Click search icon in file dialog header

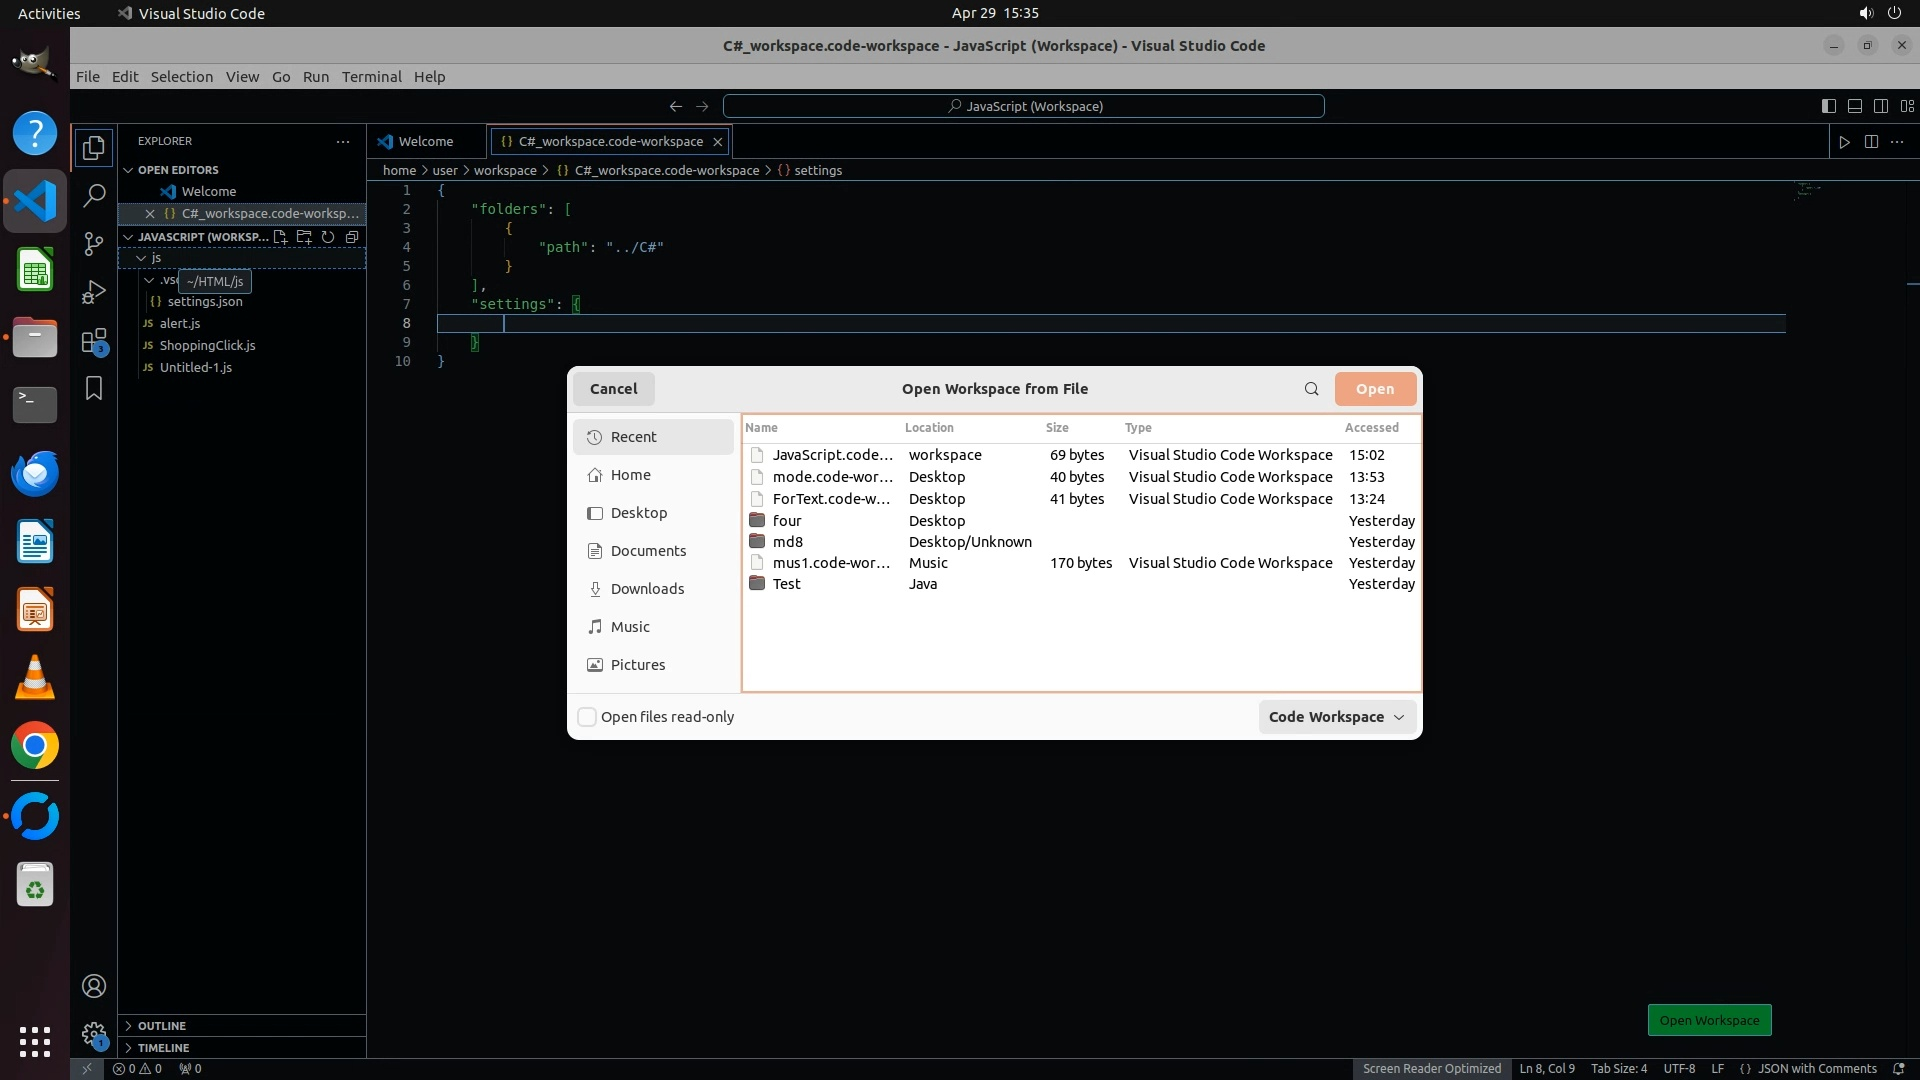coord(1311,389)
